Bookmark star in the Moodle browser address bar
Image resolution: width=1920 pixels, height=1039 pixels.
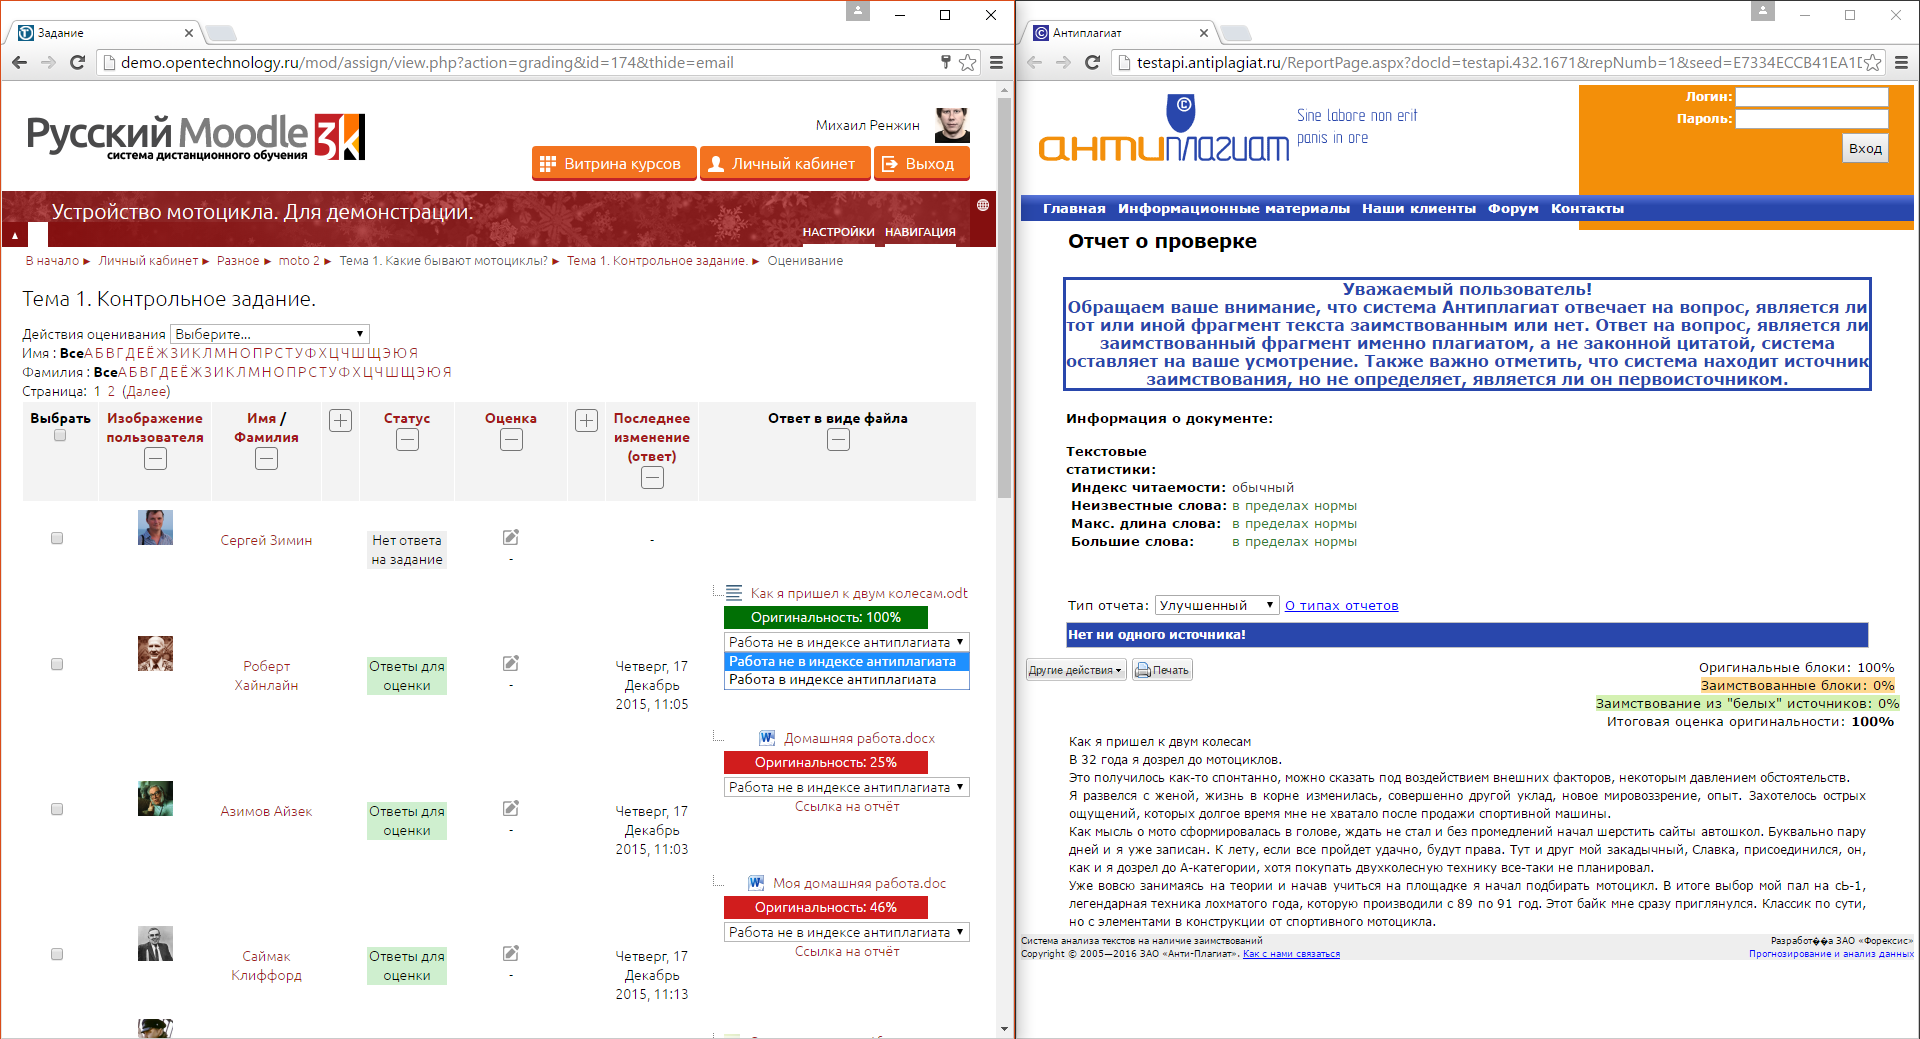coord(967,62)
